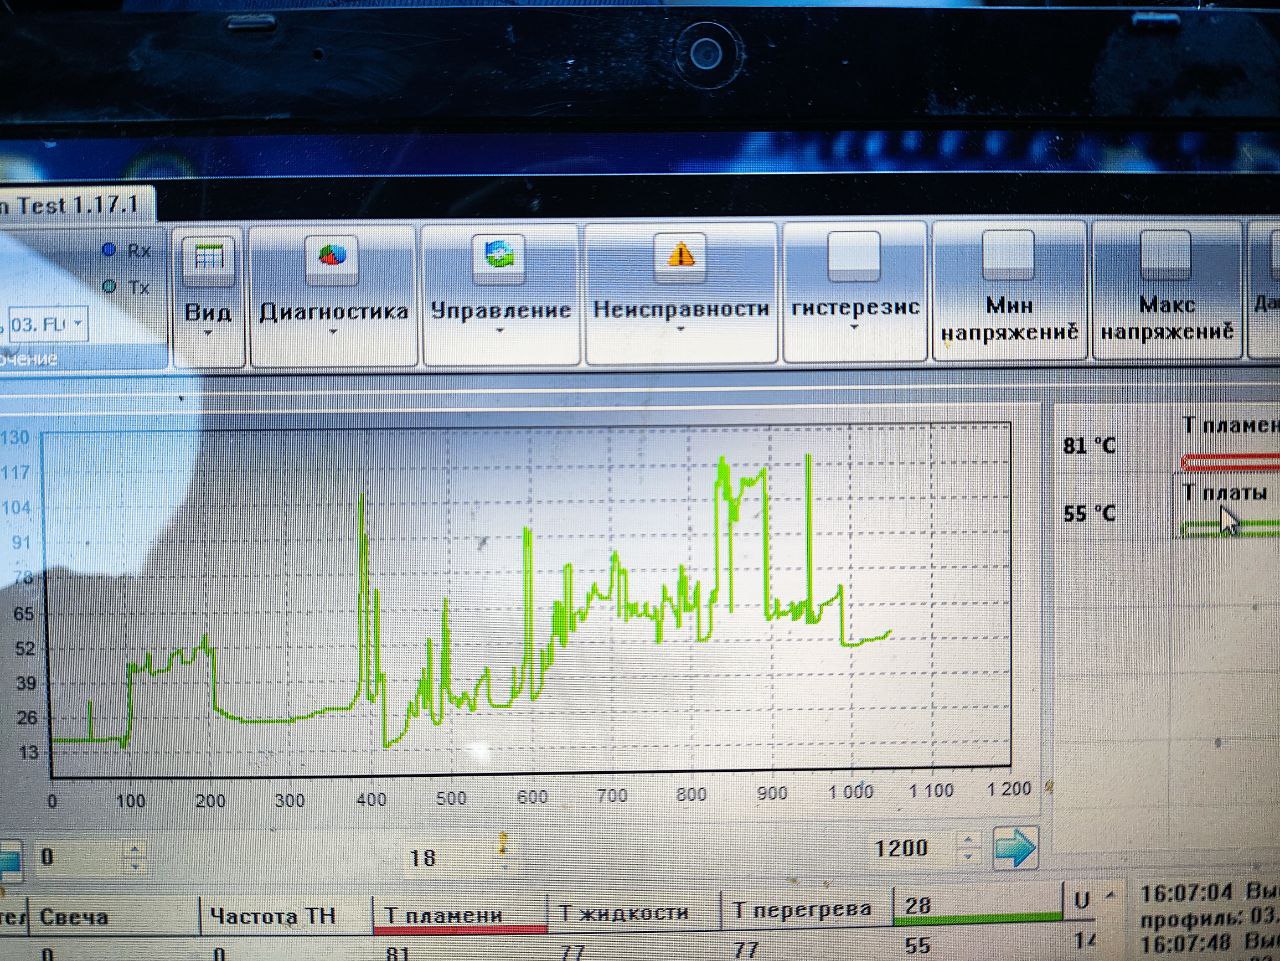The width and height of the screenshot is (1280, 961).
Task: Click the green Т платы legend color bar
Action: [1231, 527]
